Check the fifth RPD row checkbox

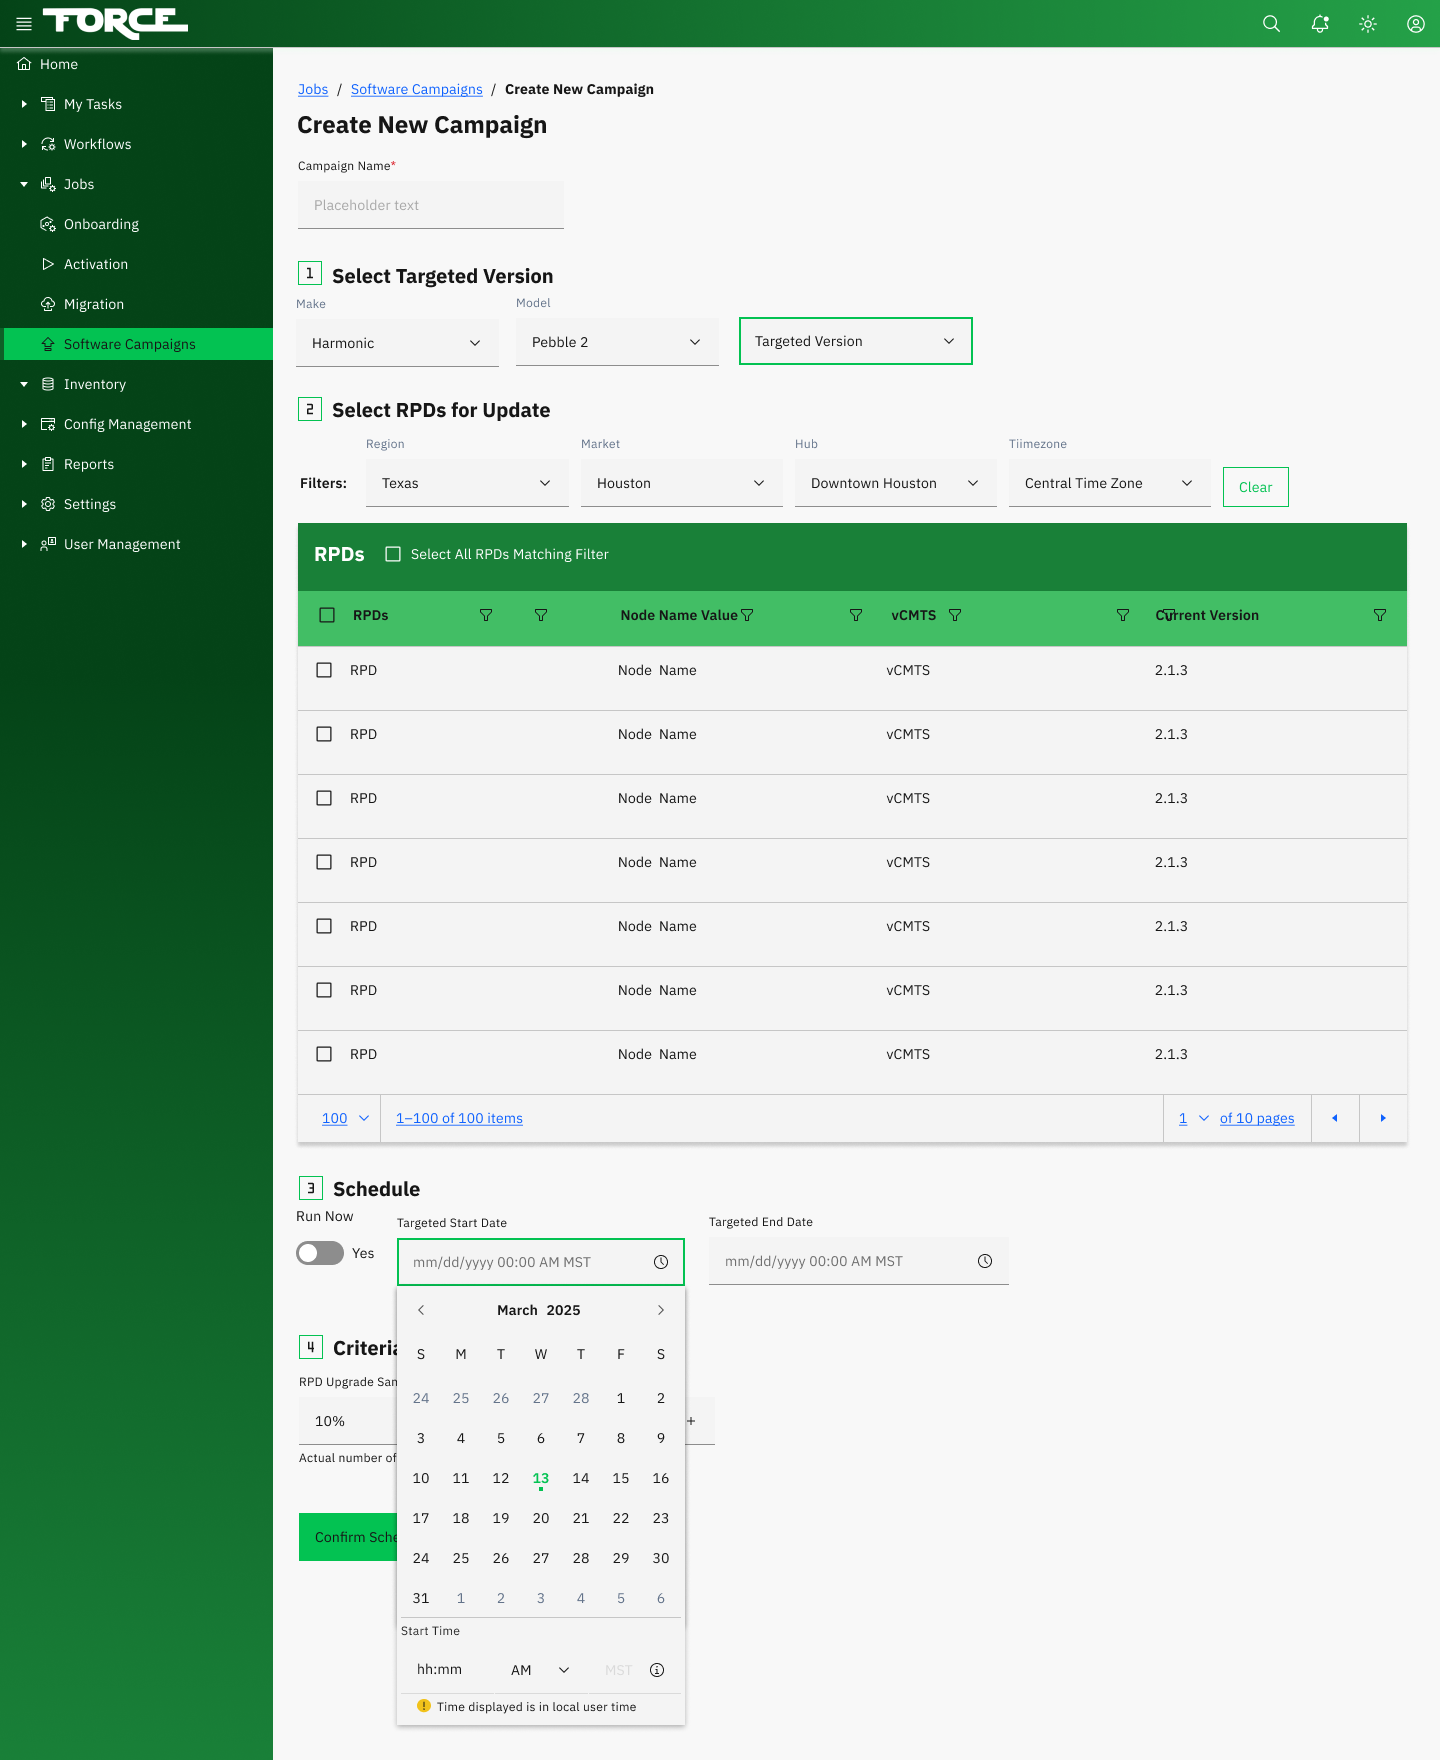[324, 926]
